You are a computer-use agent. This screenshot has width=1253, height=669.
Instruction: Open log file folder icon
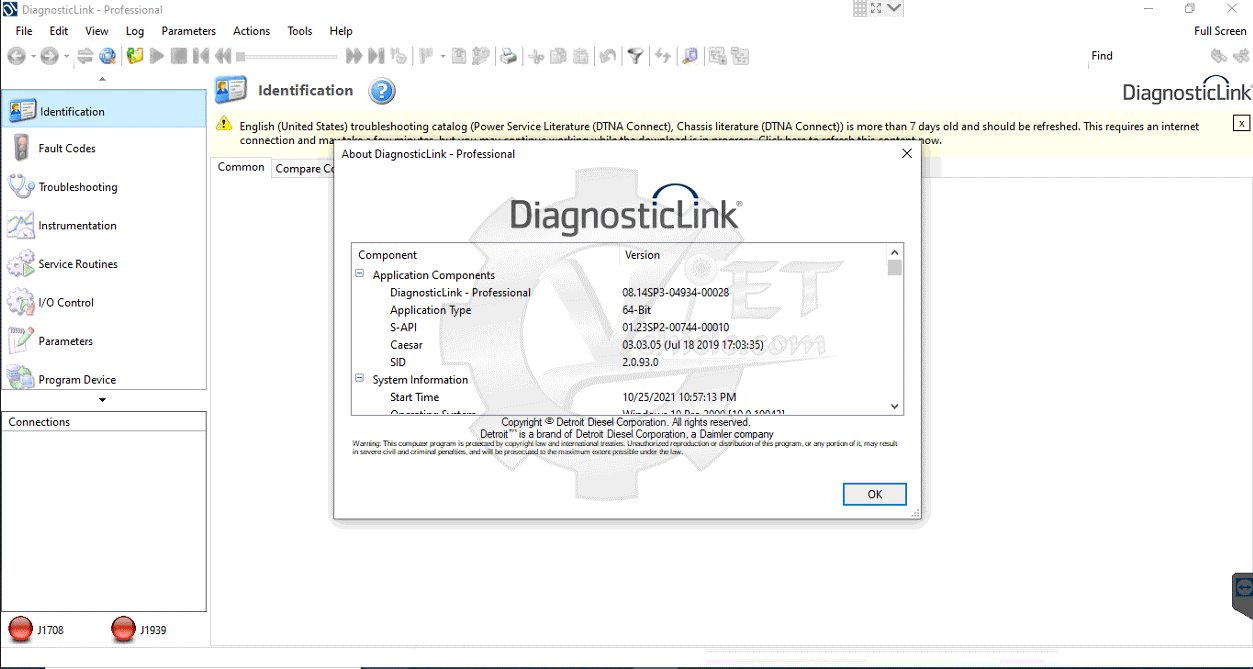click(x=135, y=56)
